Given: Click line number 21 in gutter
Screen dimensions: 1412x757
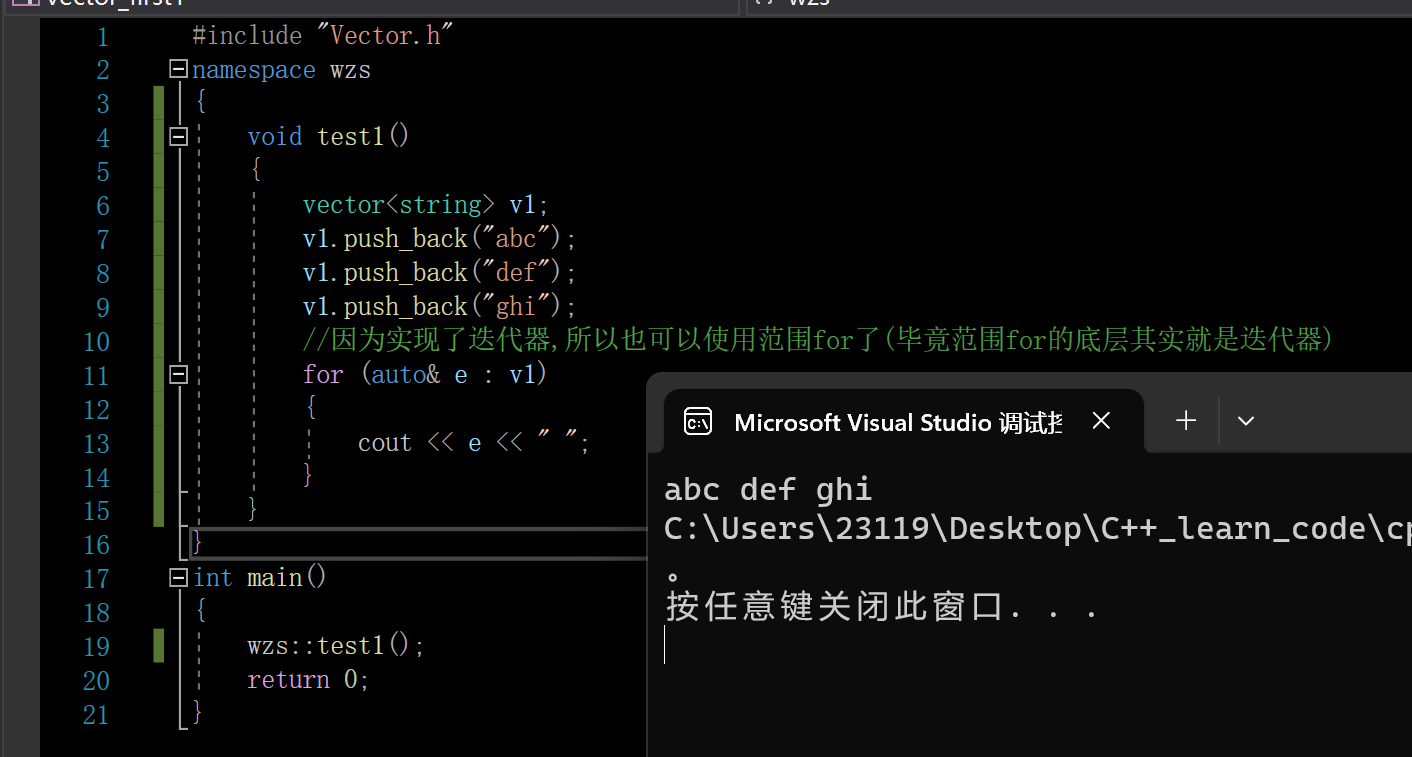Looking at the screenshot, I should (96, 715).
